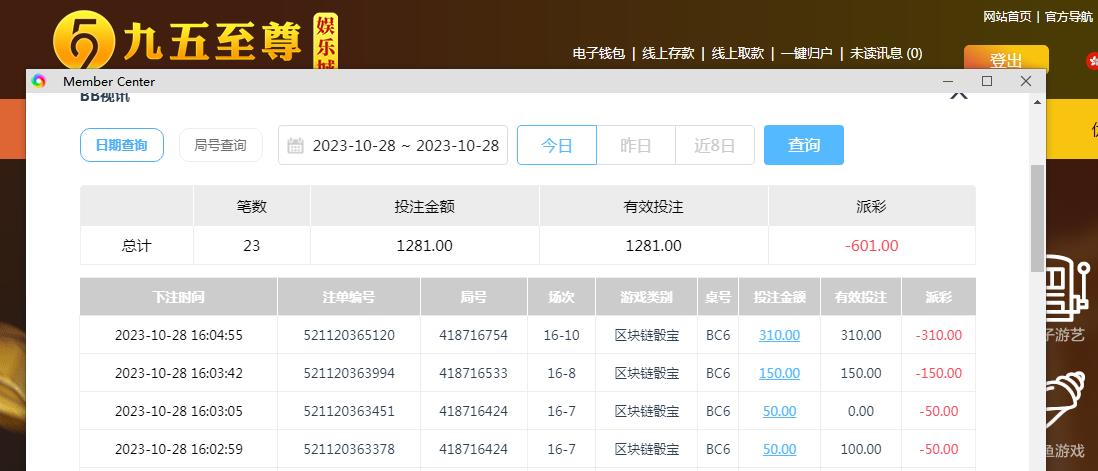Open 电子钱包 from the top navigation

(598, 53)
